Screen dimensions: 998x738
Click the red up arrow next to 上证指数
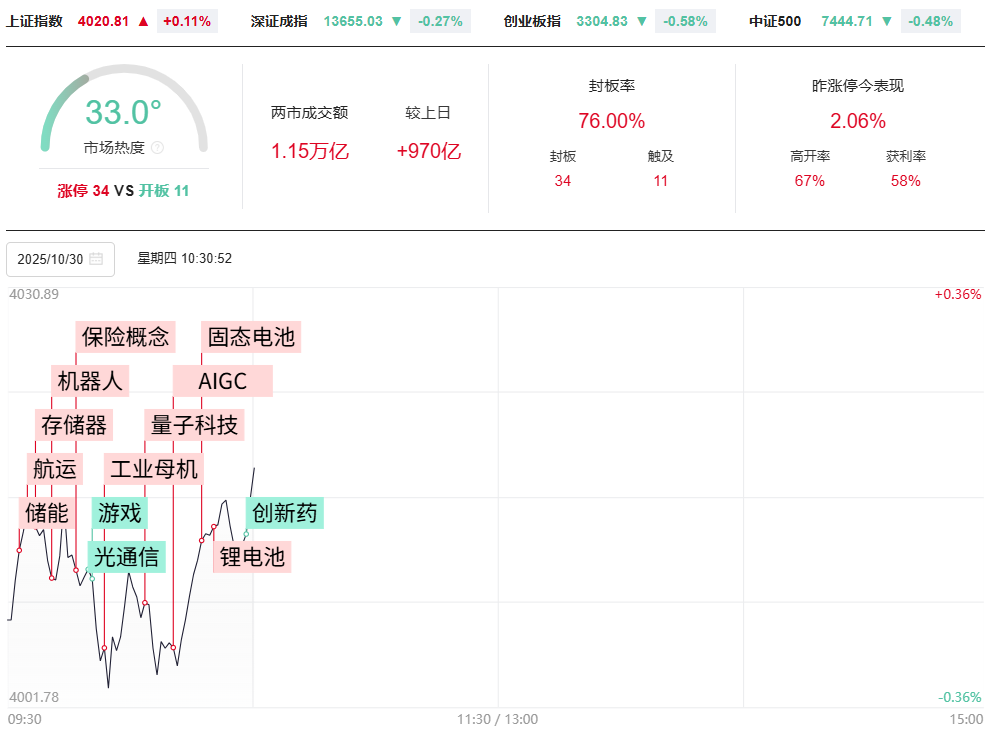[144, 21]
